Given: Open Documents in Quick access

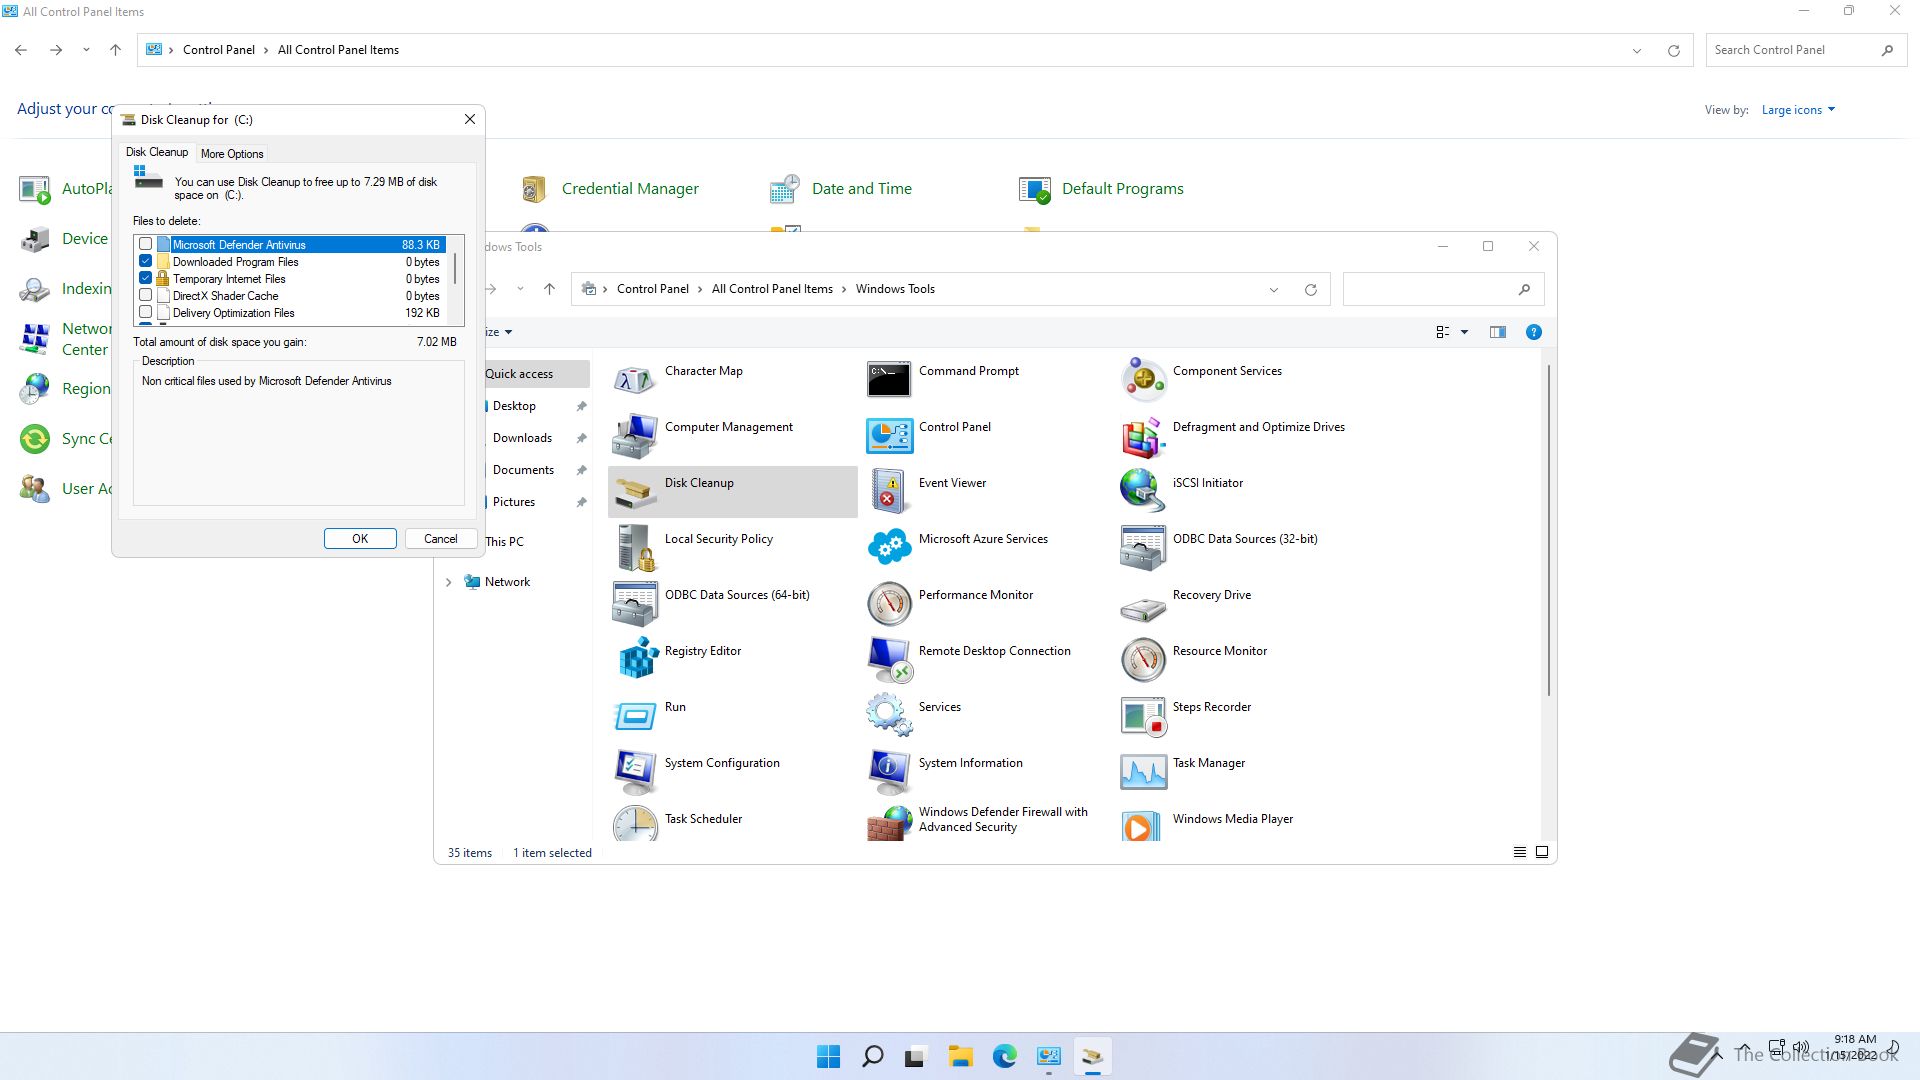Looking at the screenshot, I should pos(523,470).
